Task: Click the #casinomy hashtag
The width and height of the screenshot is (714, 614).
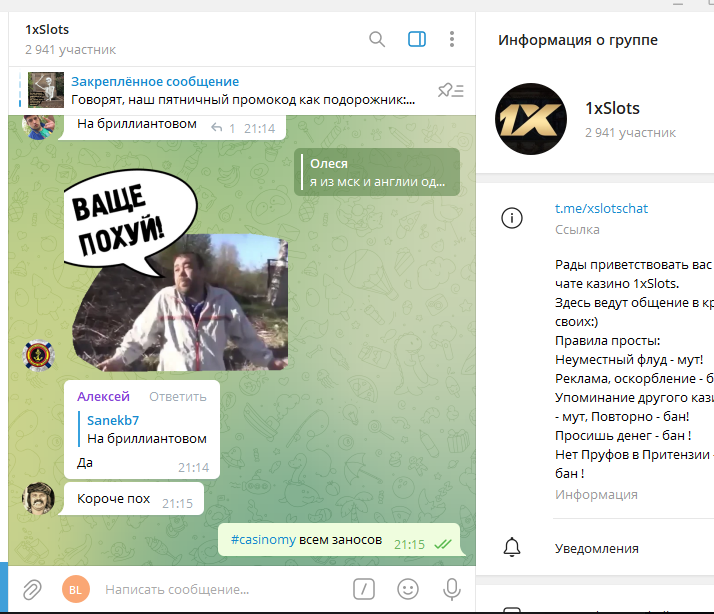Action: click(x=263, y=540)
